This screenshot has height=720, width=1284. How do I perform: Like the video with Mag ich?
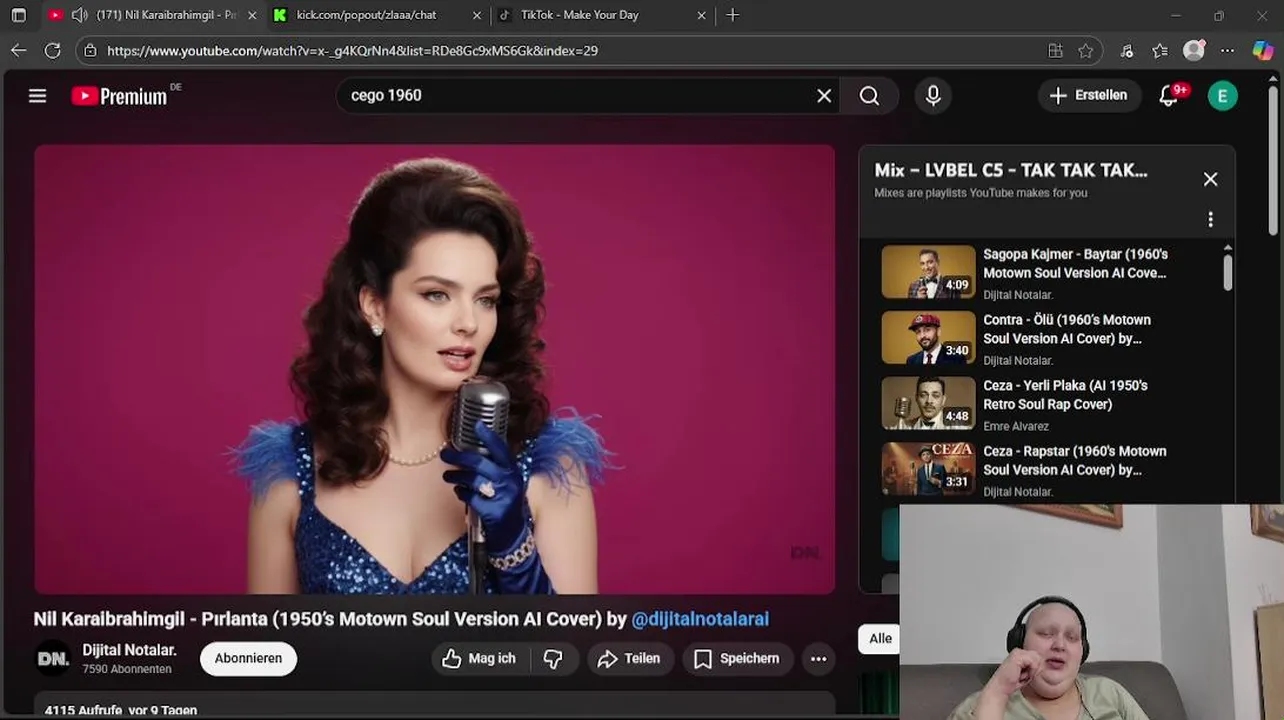point(479,658)
